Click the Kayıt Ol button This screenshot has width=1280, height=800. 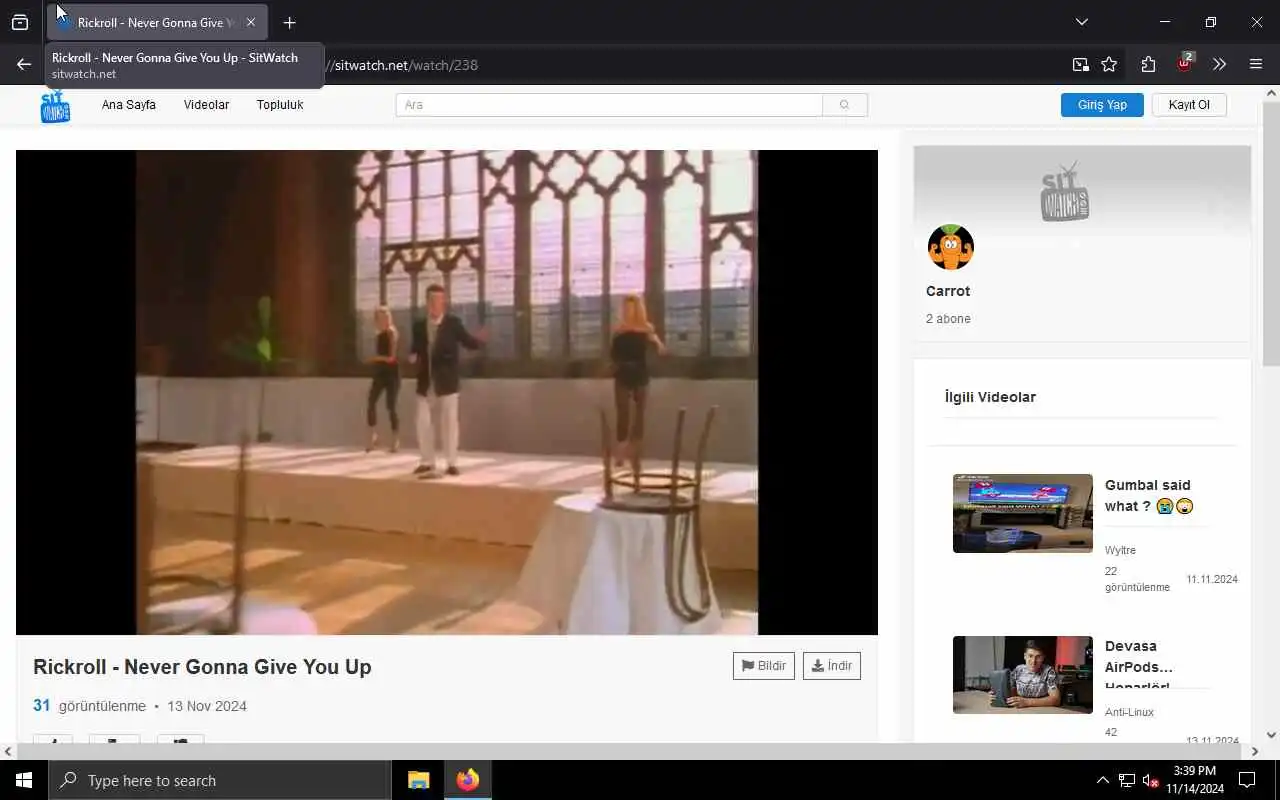(1189, 105)
